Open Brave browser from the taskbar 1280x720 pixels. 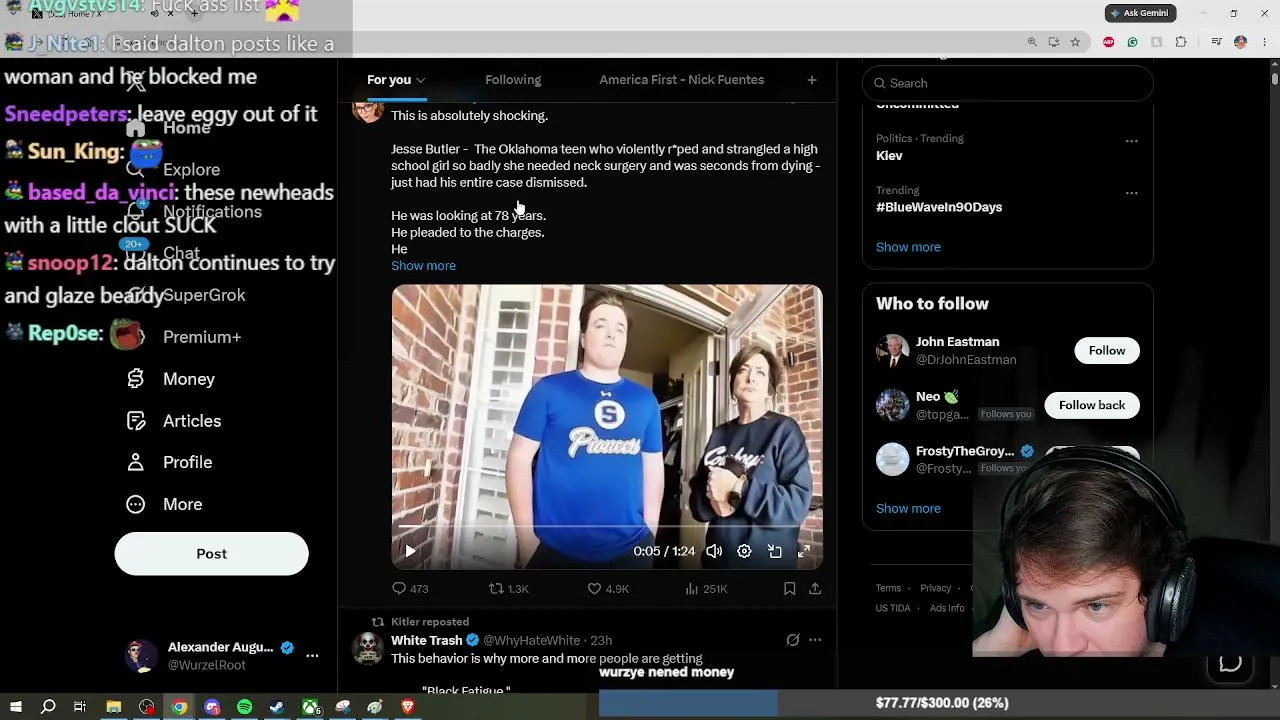[x=408, y=707]
